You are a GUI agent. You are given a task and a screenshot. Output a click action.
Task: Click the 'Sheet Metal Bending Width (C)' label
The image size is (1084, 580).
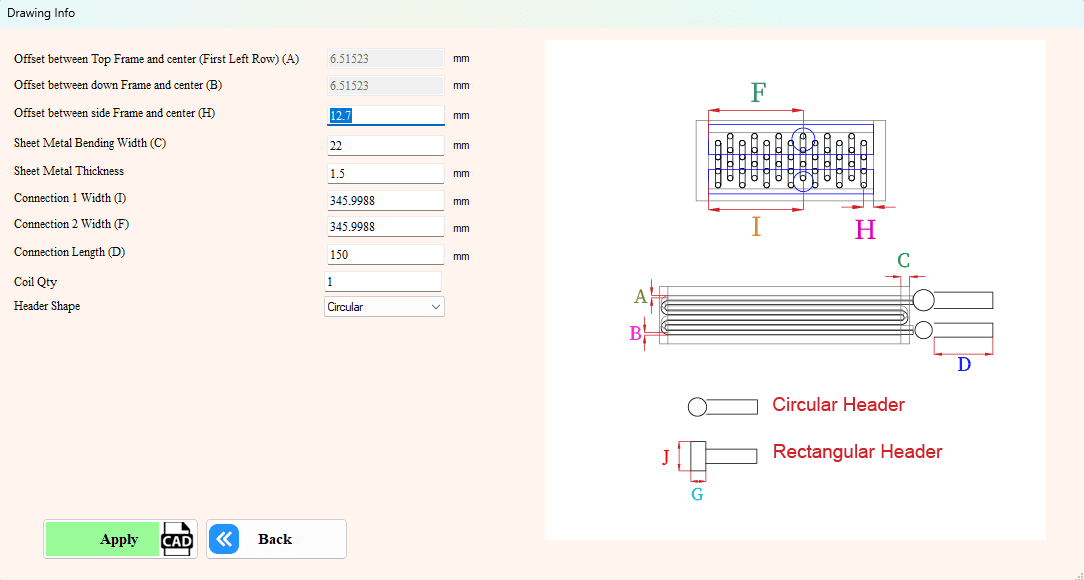(90, 143)
